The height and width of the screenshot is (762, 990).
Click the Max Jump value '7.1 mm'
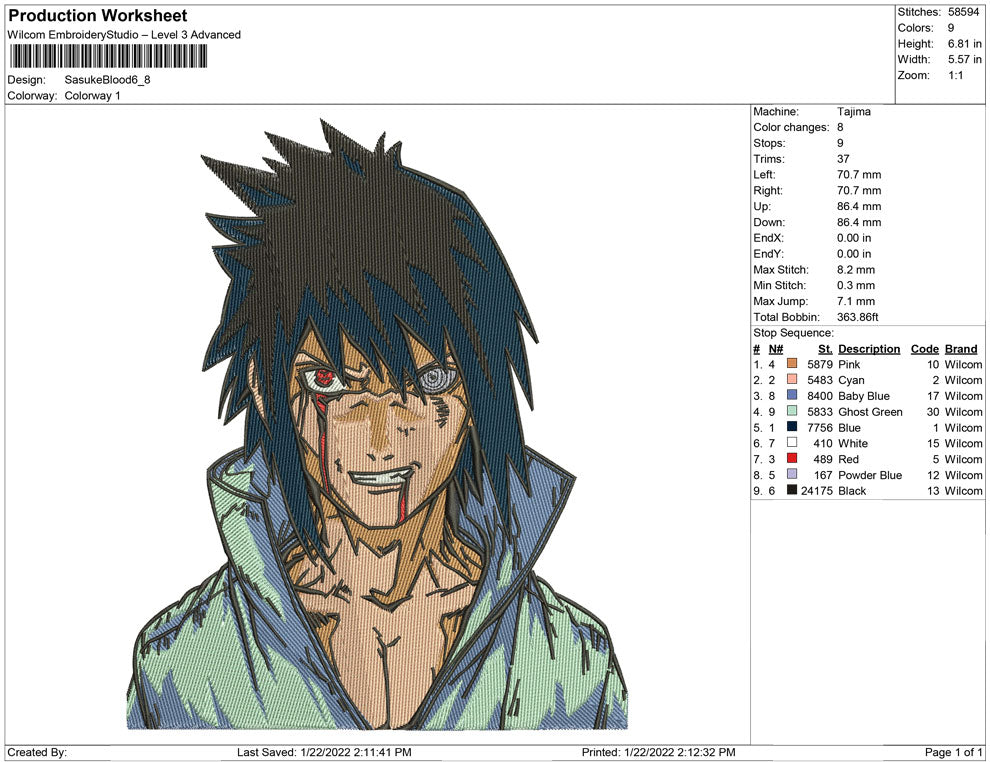856,301
